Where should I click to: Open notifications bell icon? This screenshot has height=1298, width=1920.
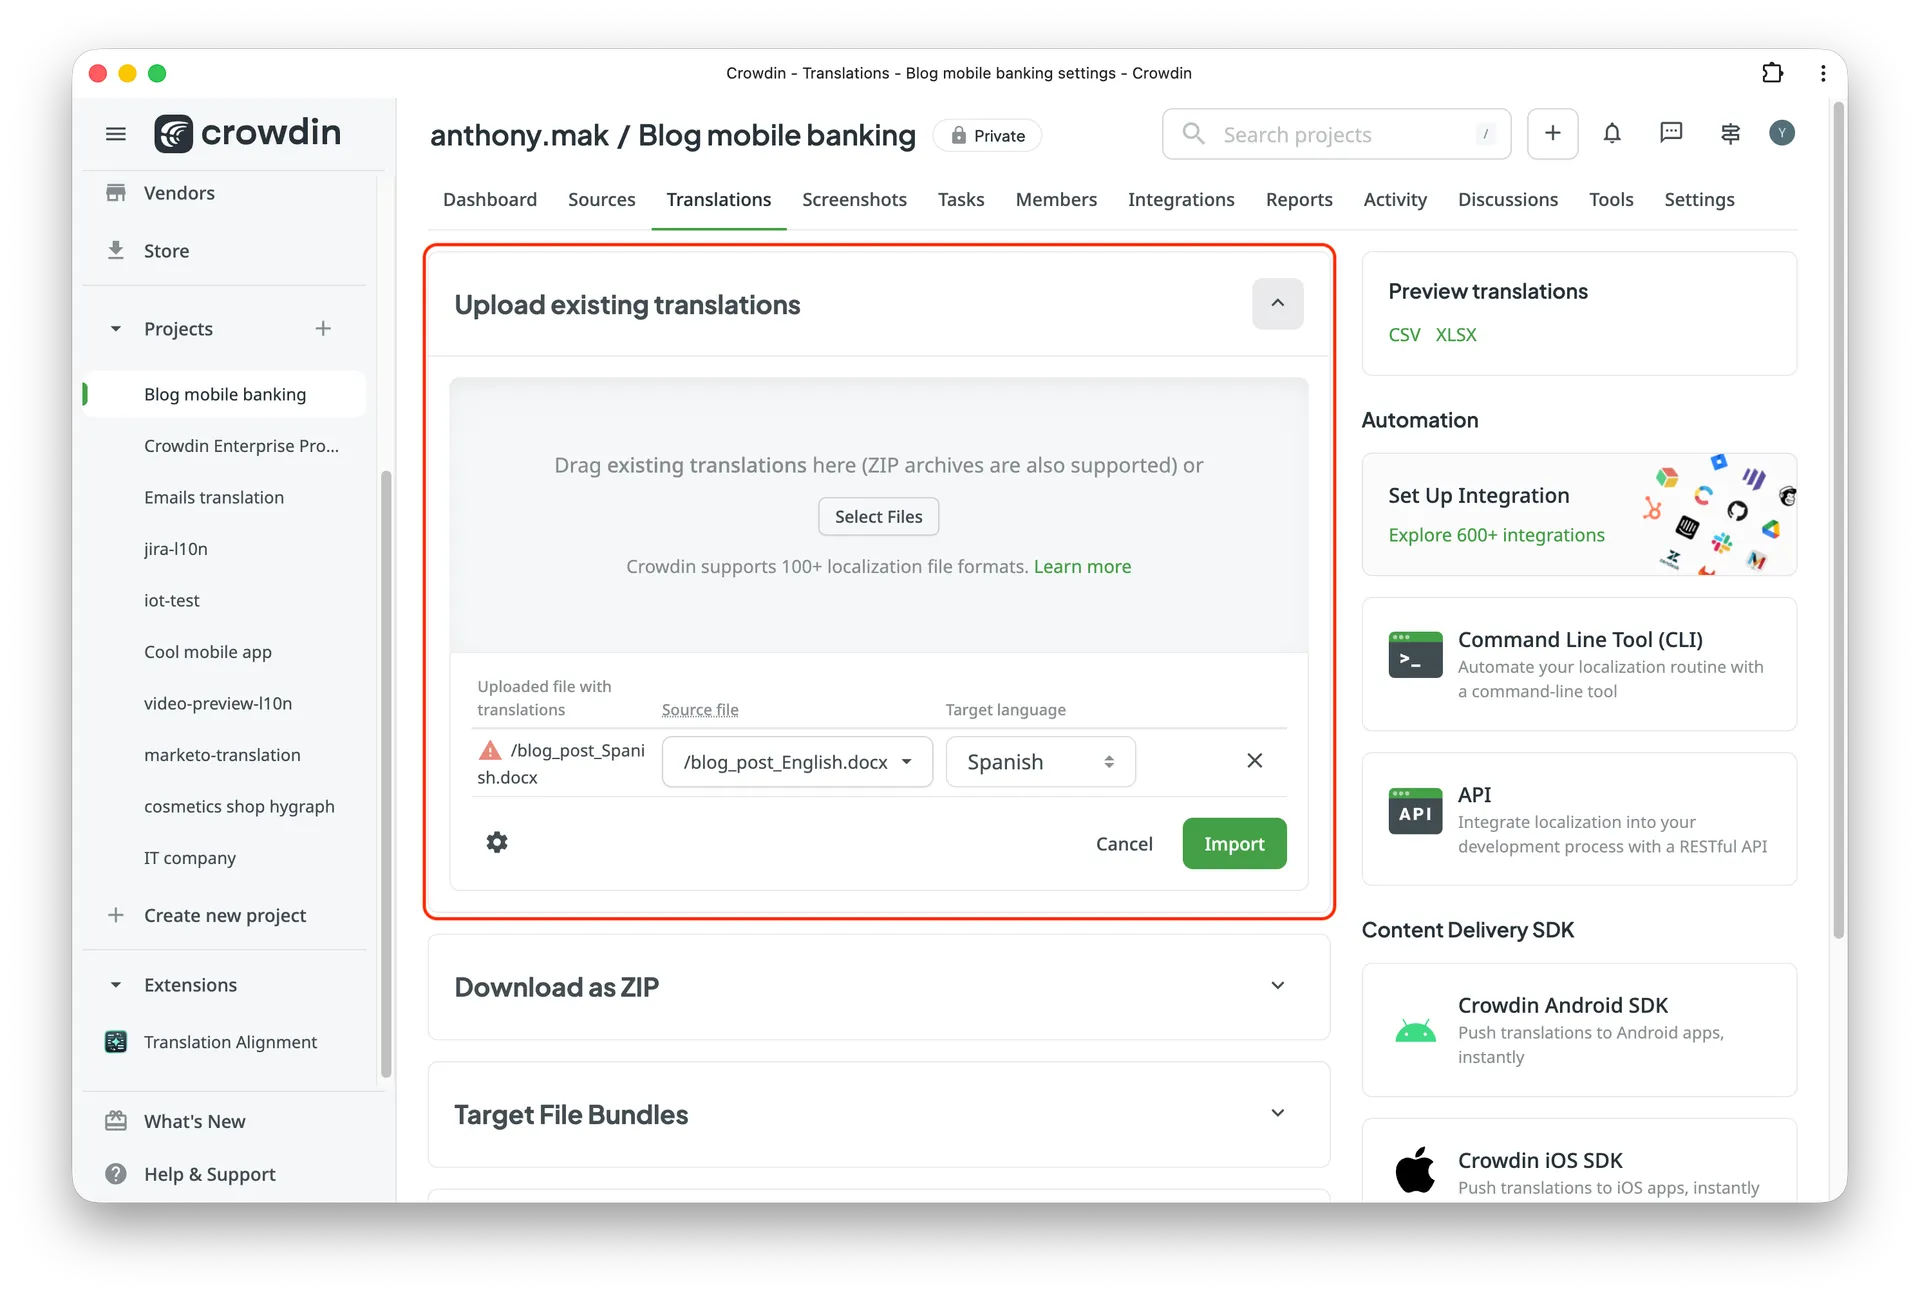click(1611, 133)
